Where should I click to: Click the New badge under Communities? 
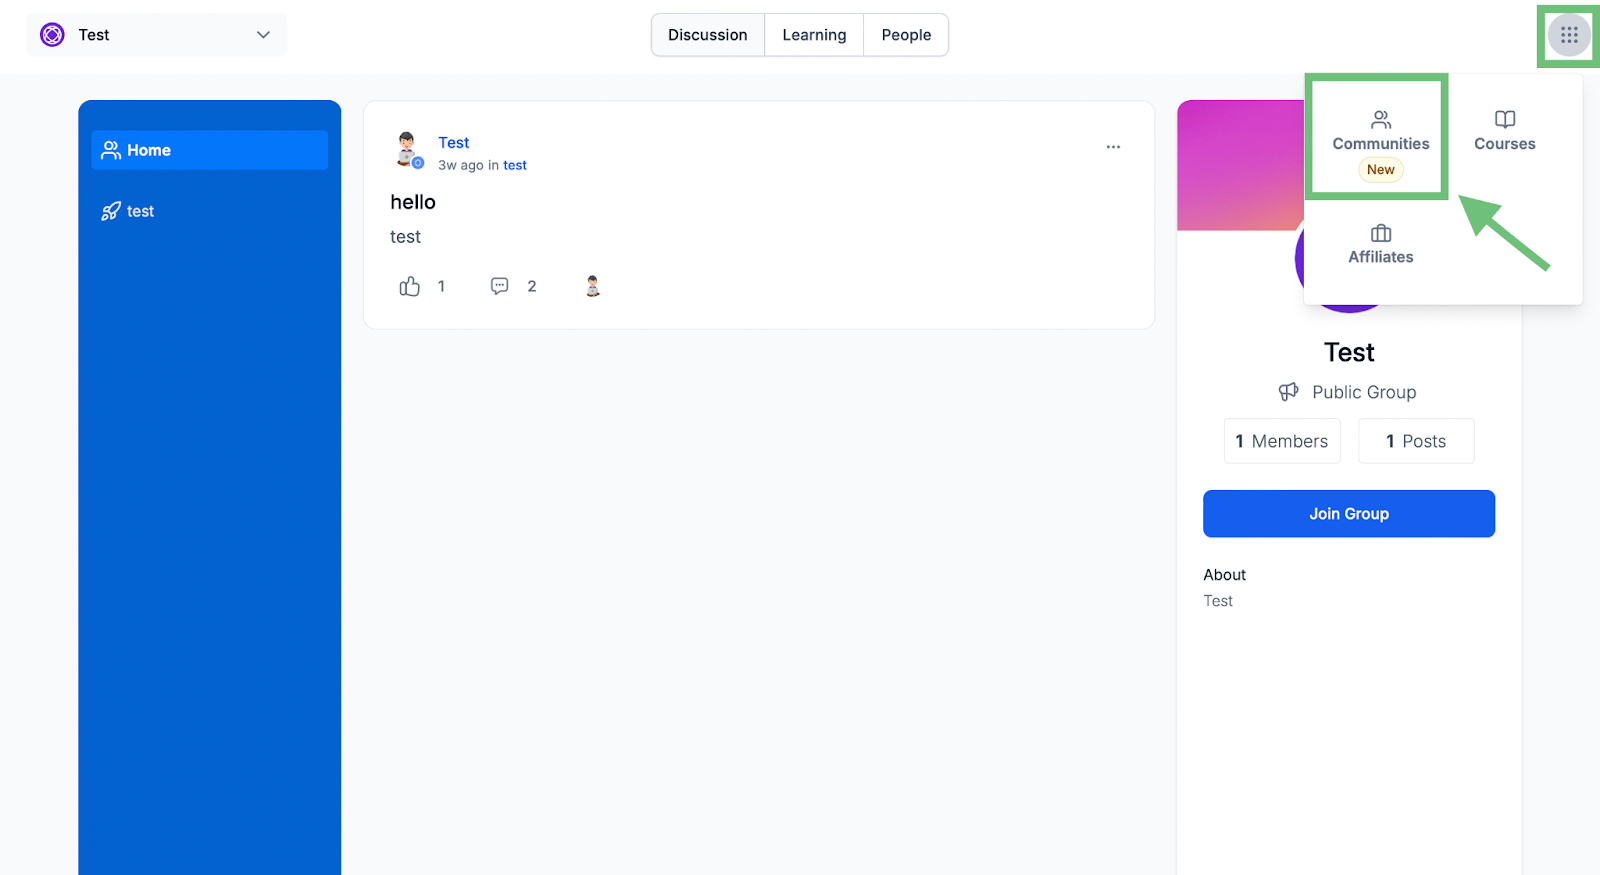1380,170
